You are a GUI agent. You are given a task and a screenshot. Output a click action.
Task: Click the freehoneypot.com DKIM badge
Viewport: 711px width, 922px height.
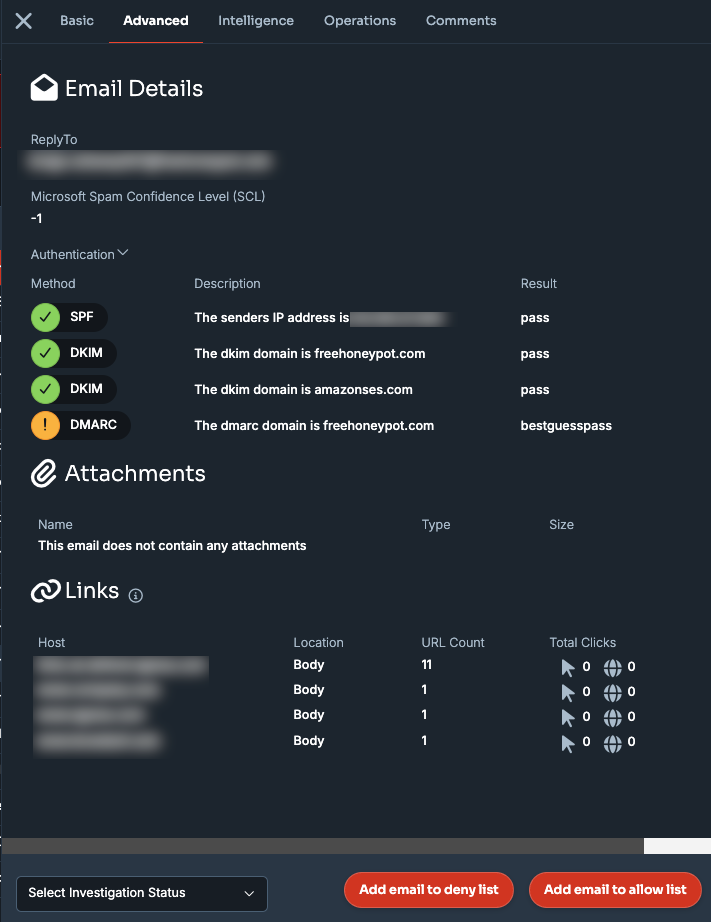point(74,353)
